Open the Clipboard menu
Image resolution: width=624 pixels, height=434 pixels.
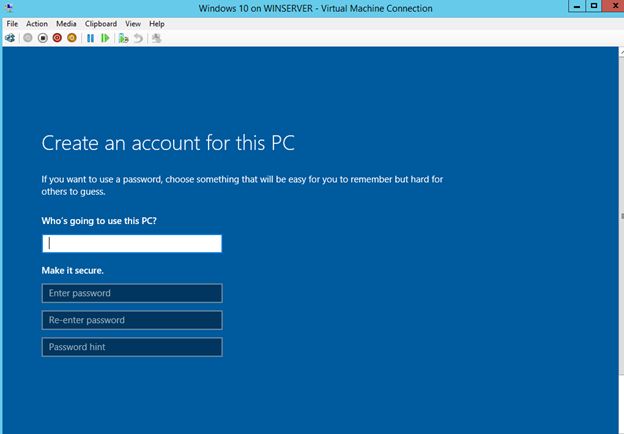click(101, 24)
